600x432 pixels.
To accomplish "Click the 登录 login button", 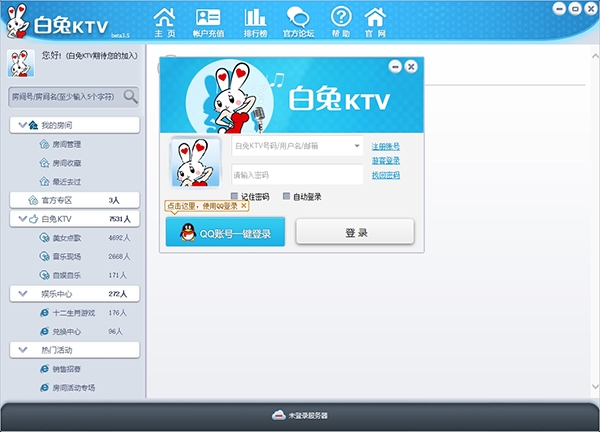I will point(355,231).
